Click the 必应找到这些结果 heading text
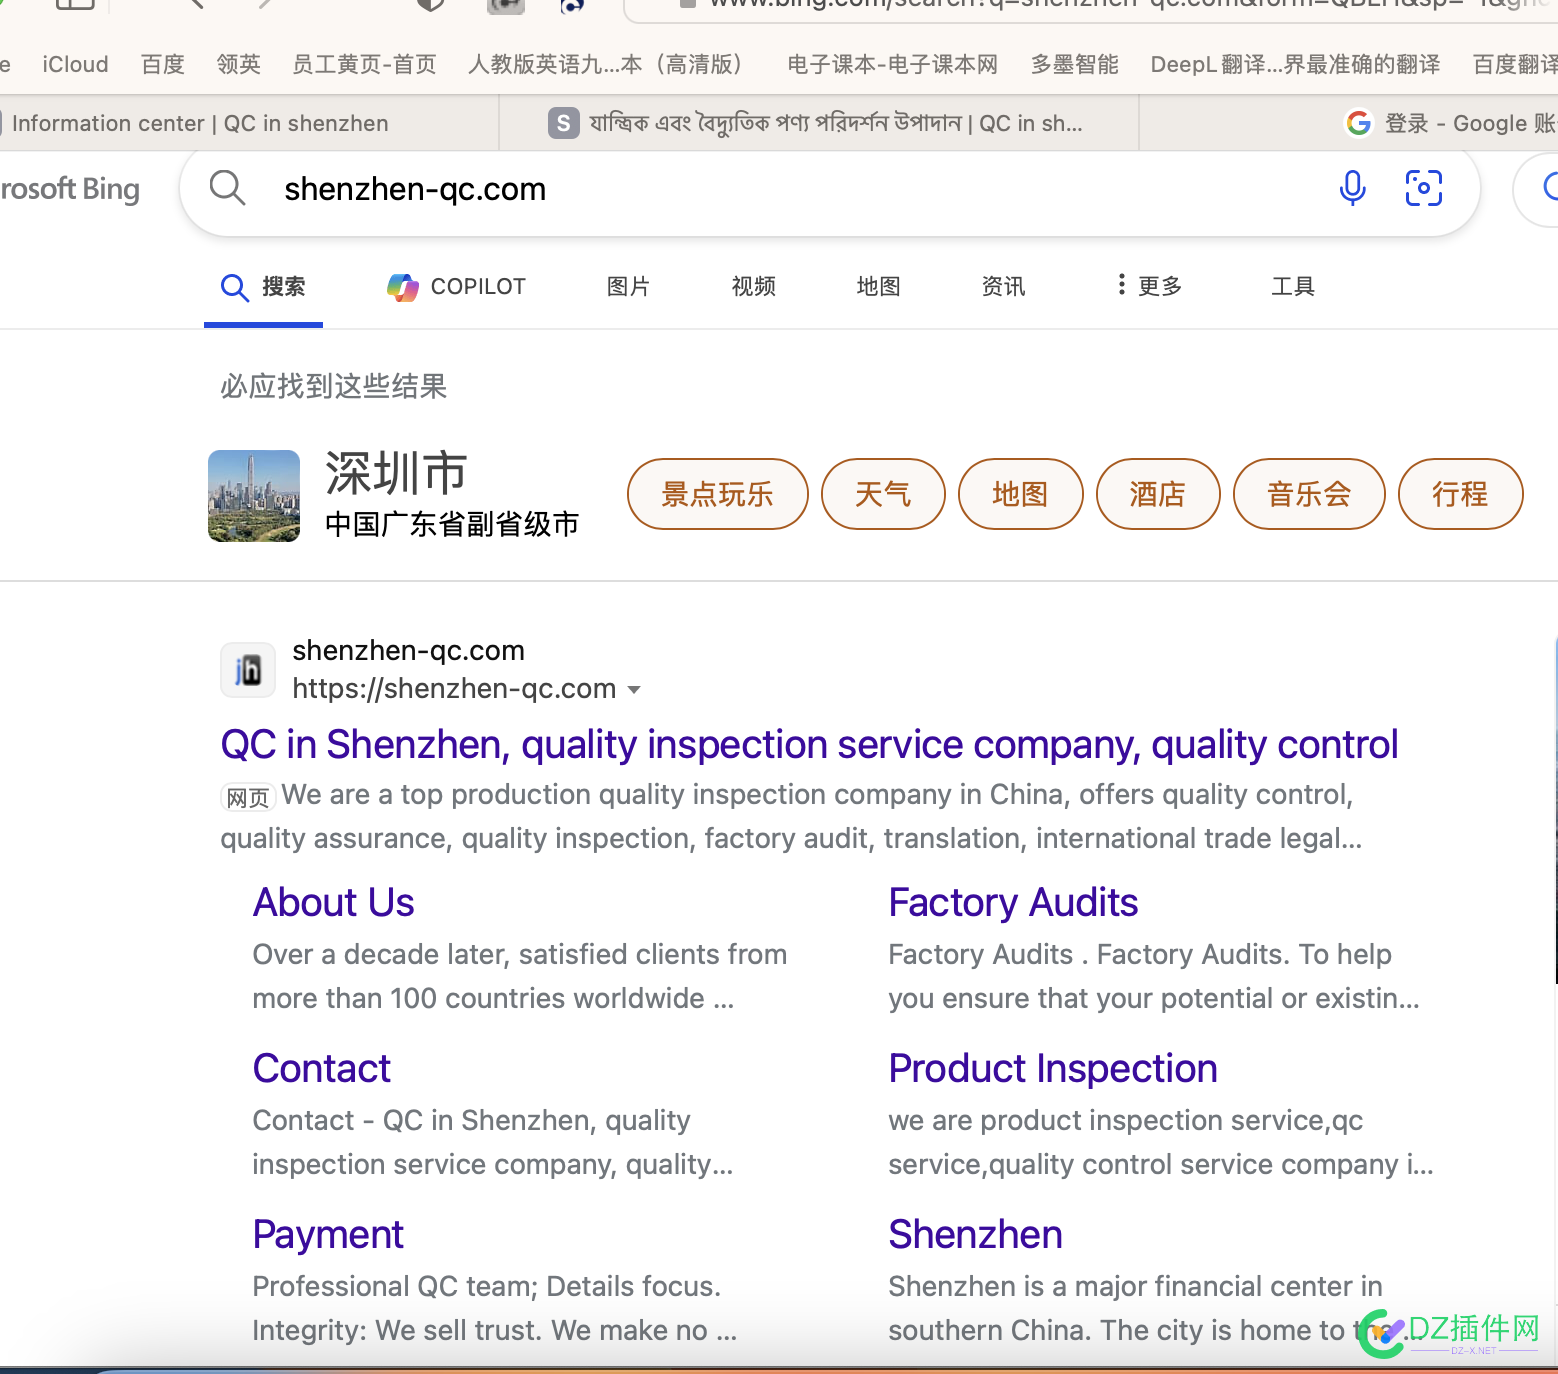Viewport: 1558px width, 1374px height. tap(334, 386)
